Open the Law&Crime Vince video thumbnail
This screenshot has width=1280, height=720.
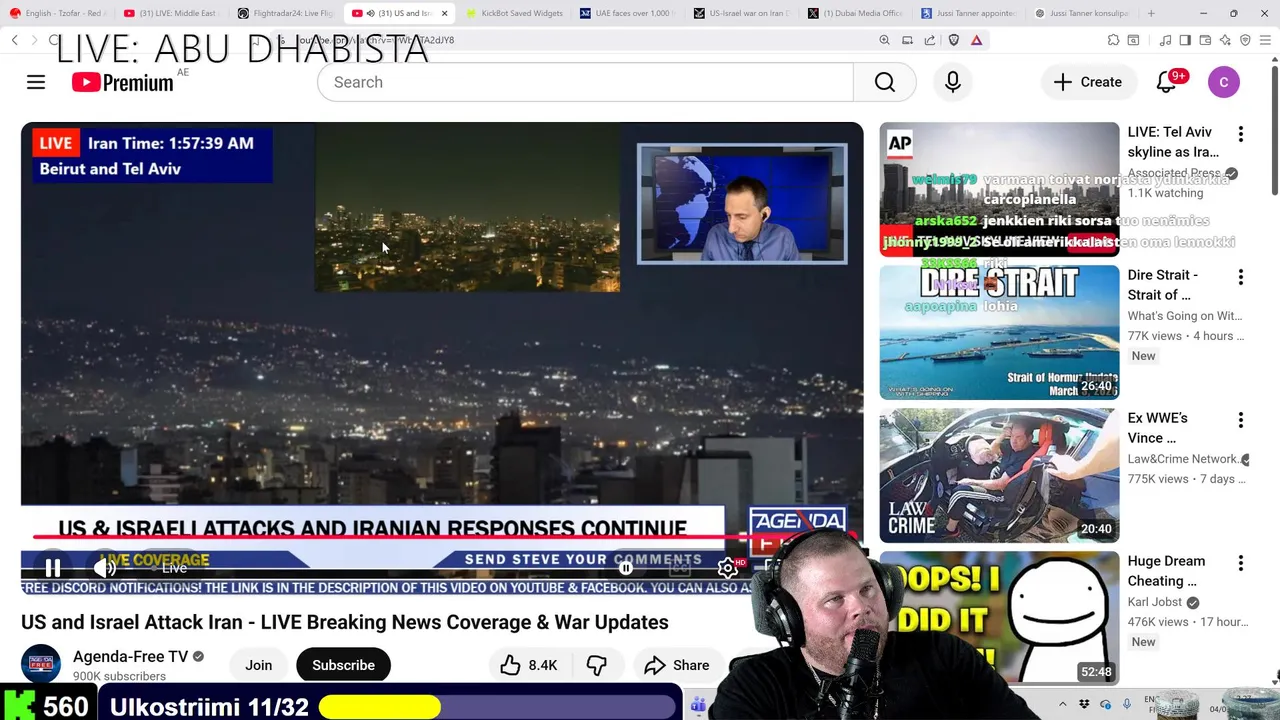[x=999, y=475]
